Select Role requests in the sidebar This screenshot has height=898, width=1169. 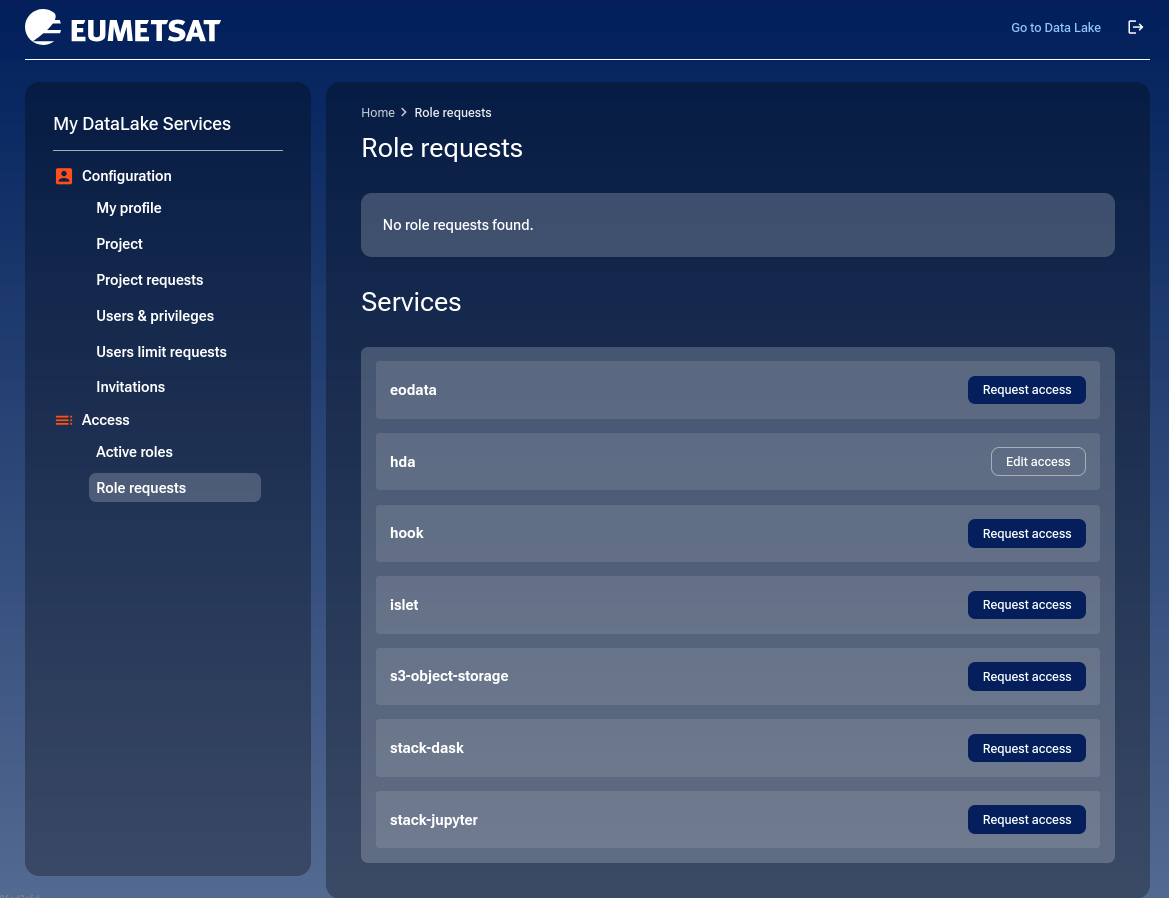pos(174,487)
